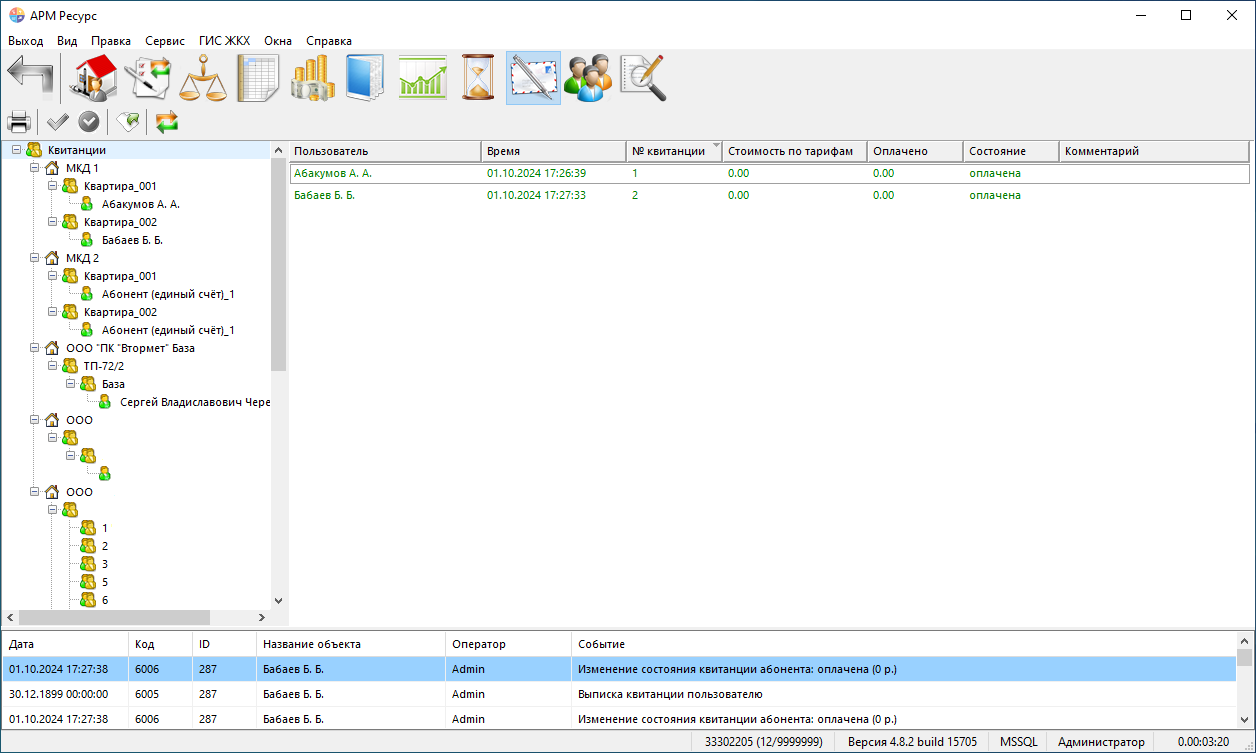Viewport: 1256px width, 753px height.
Task: Open the document with magnifier toolbar icon
Action: pyautogui.click(x=643, y=77)
